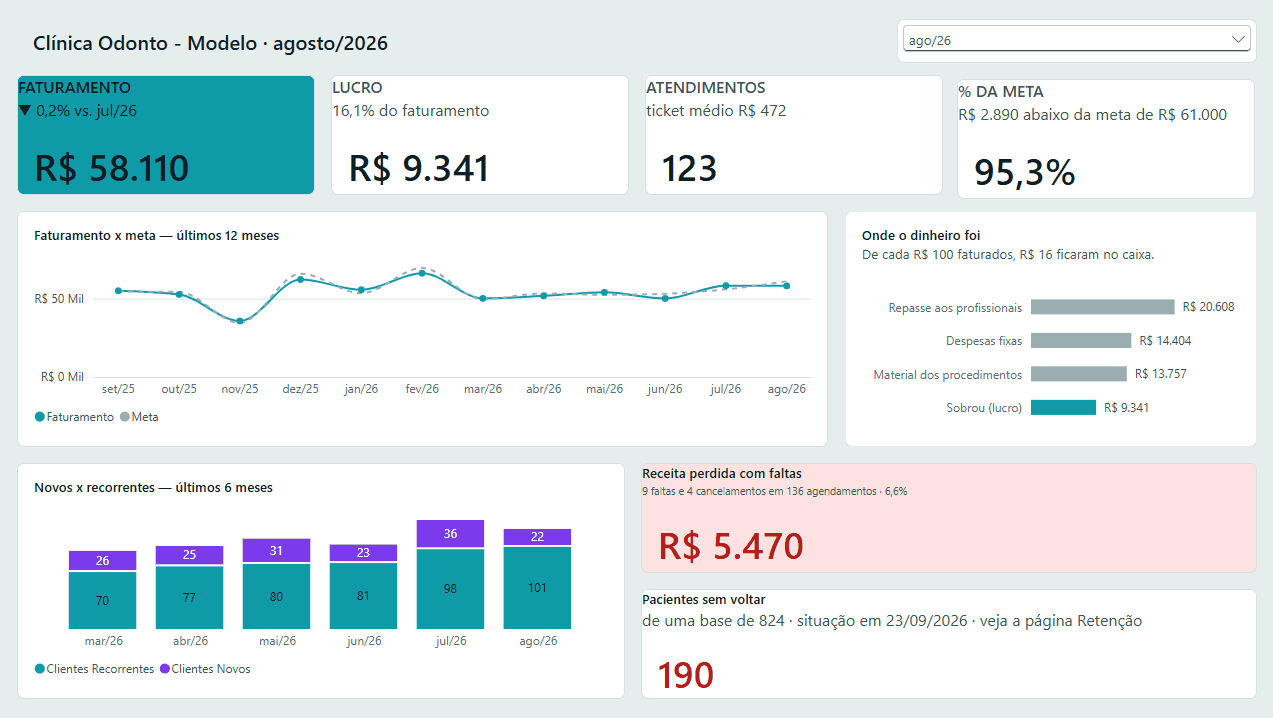Click the purple 25 segment for abr/26

pos(189,555)
